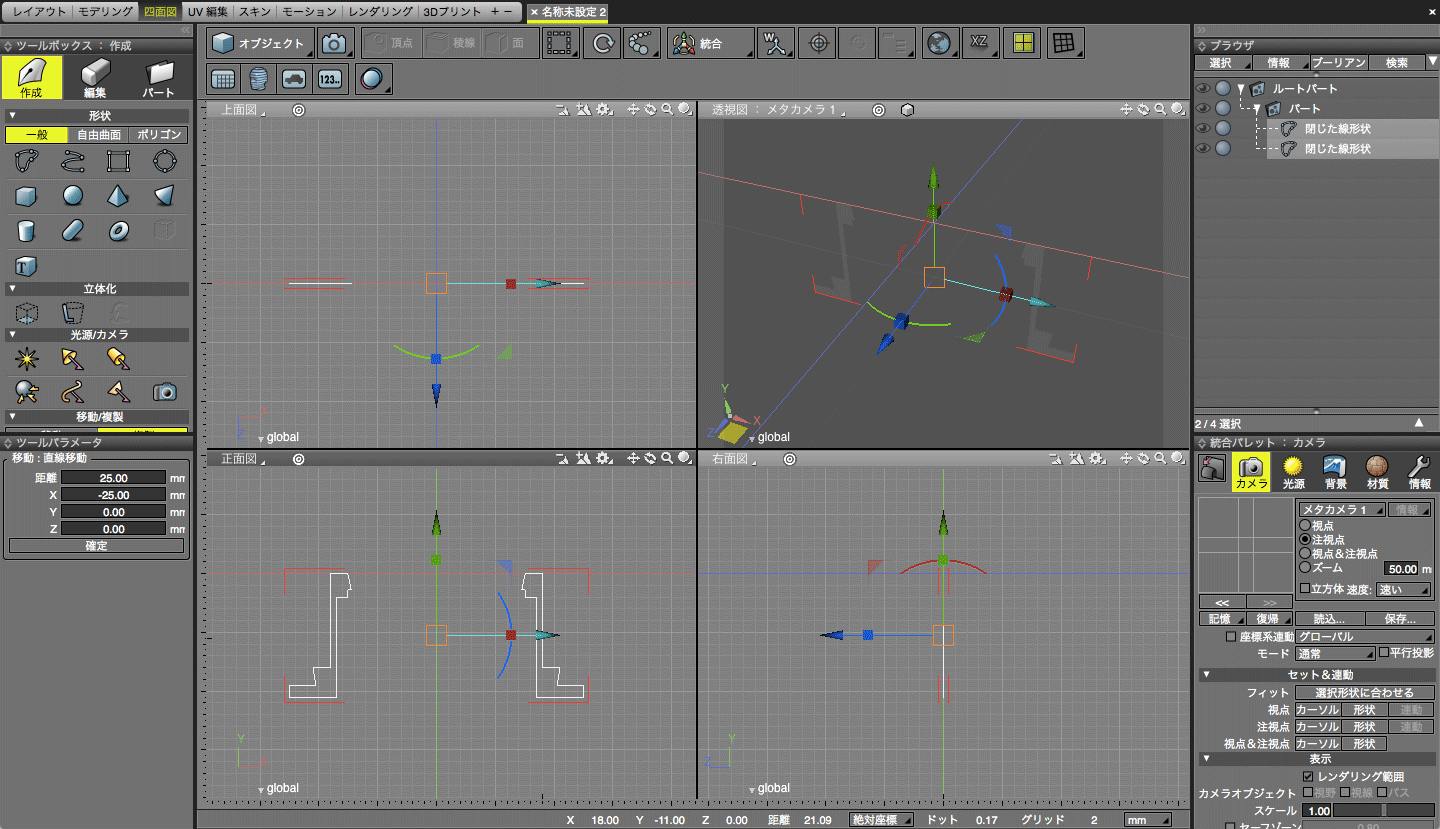Hide the ルートパート in browser
1440x829 pixels.
point(1203,89)
